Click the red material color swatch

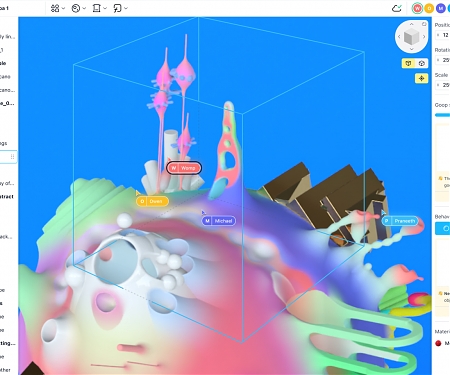(x=438, y=343)
